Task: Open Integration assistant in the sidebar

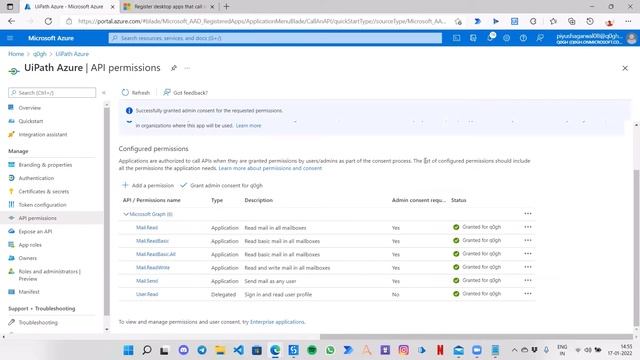Action: (x=43, y=134)
